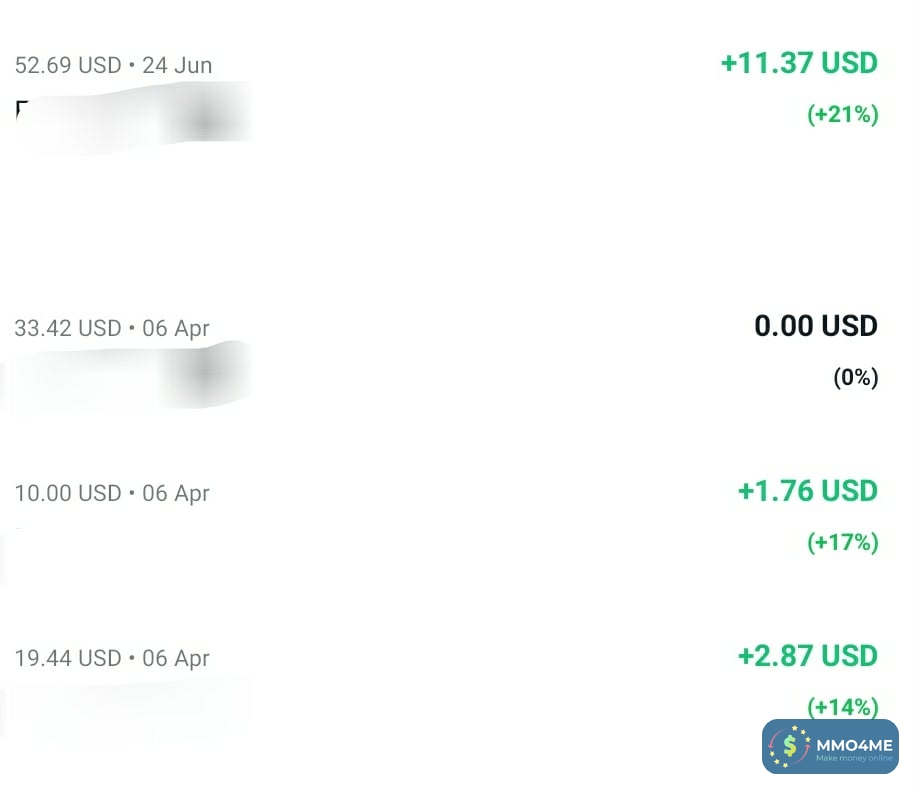Click the (+21%) gain percentage
The image size is (915, 789).
[842, 115]
